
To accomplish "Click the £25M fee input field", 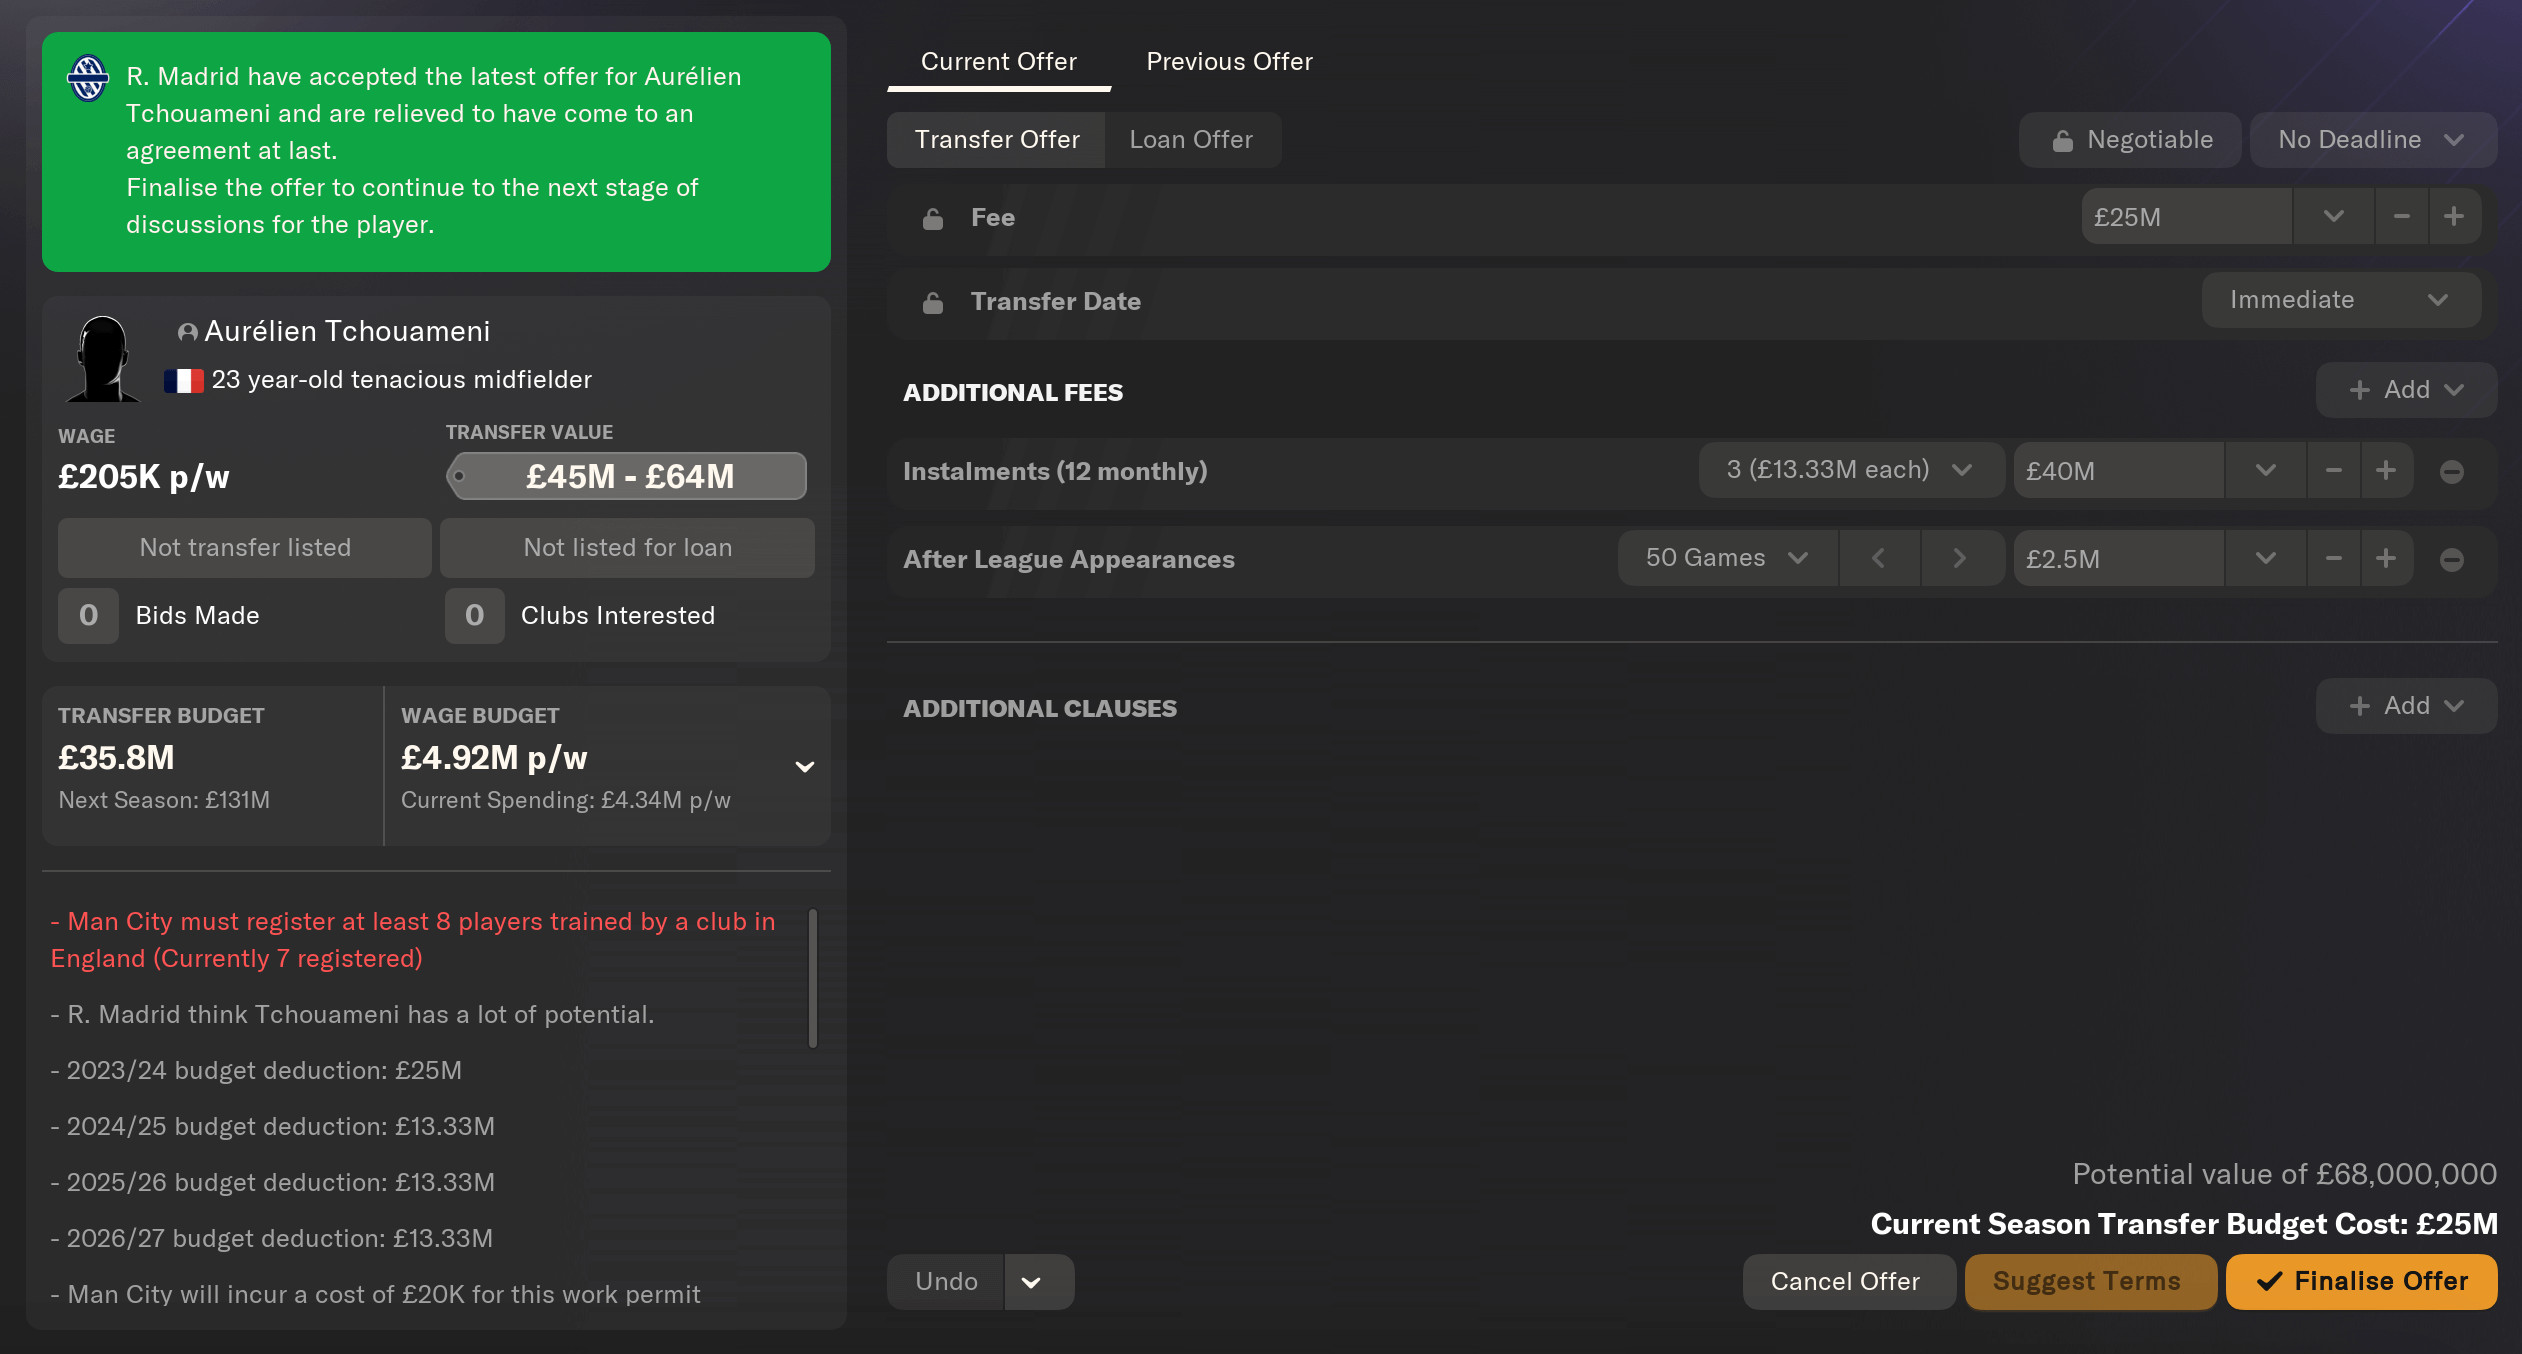I will tap(2186, 216).
